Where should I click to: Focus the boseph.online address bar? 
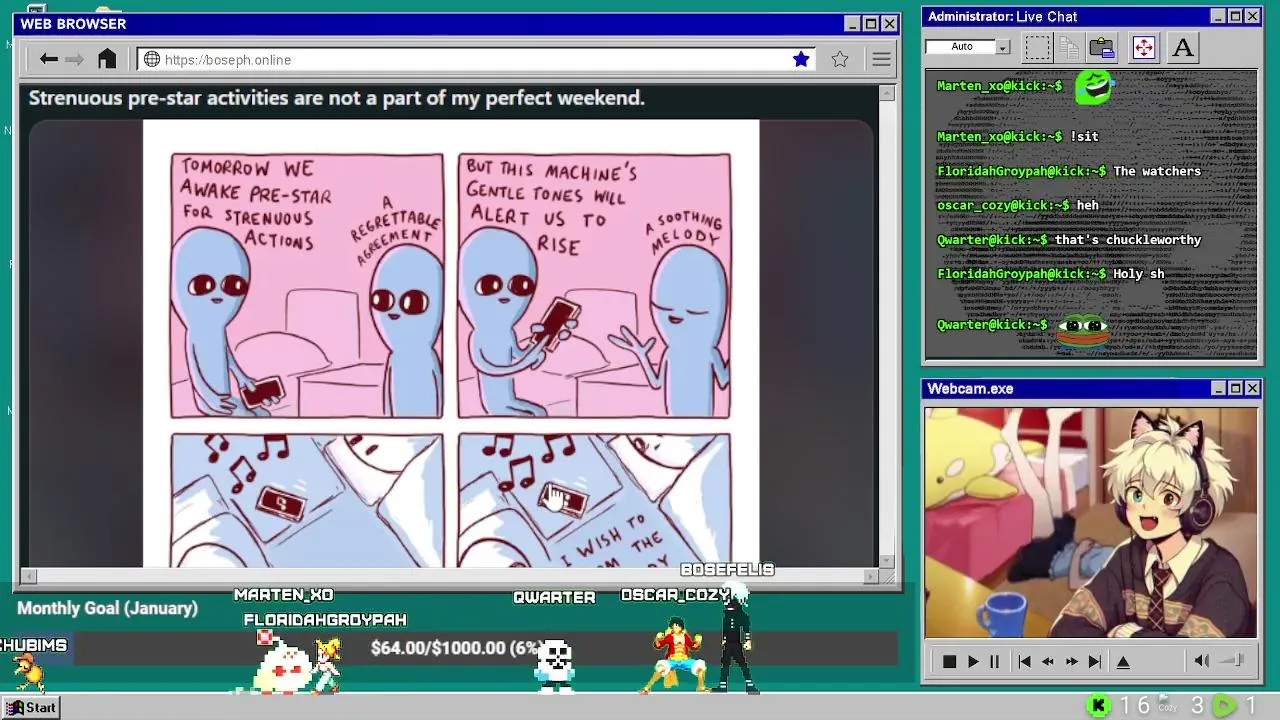(477, 60)
